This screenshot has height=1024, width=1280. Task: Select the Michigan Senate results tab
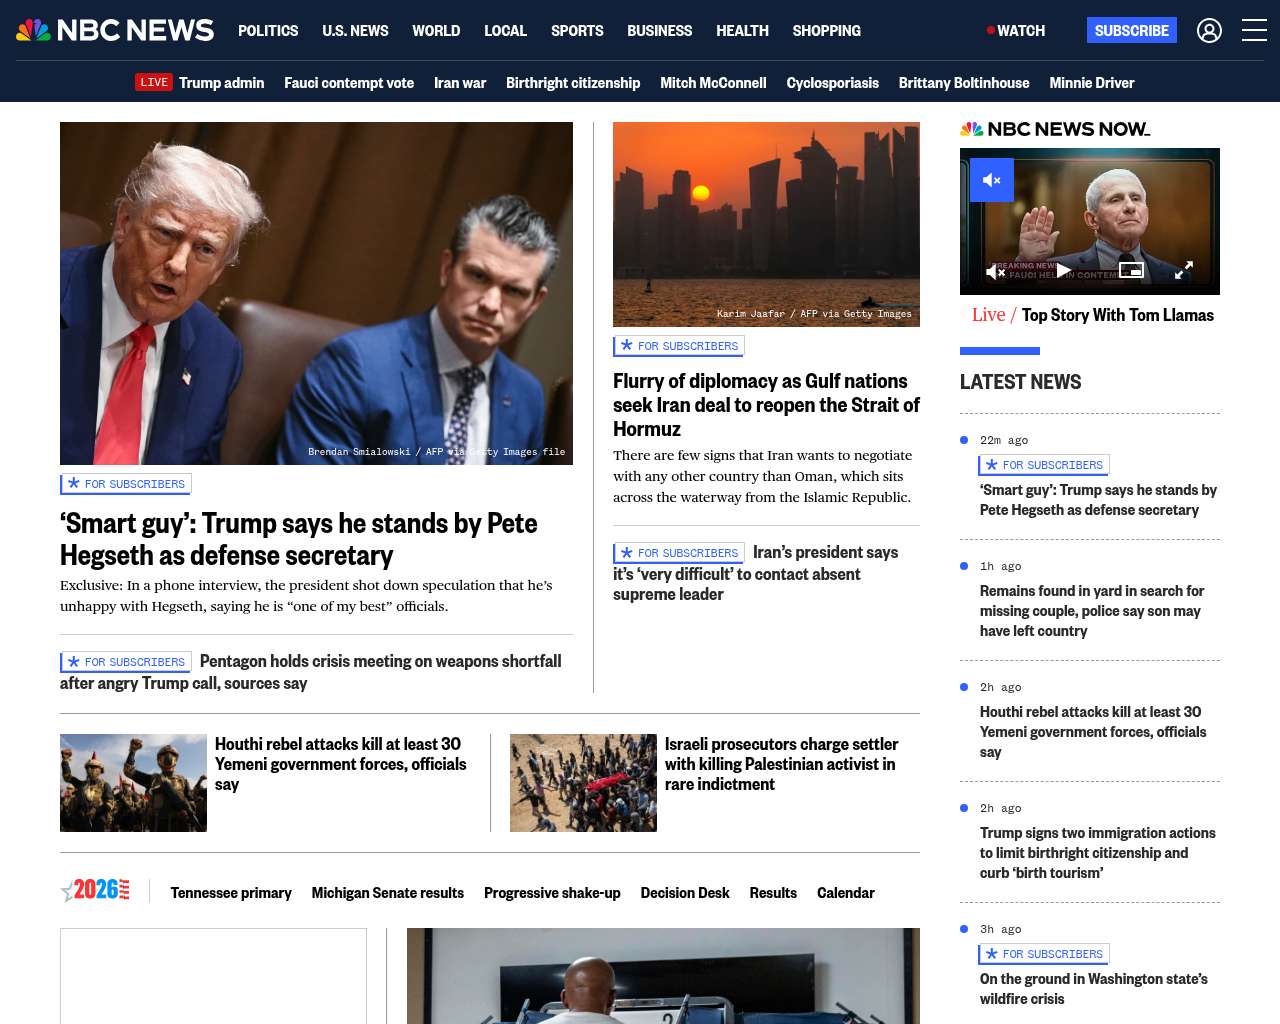388,893
